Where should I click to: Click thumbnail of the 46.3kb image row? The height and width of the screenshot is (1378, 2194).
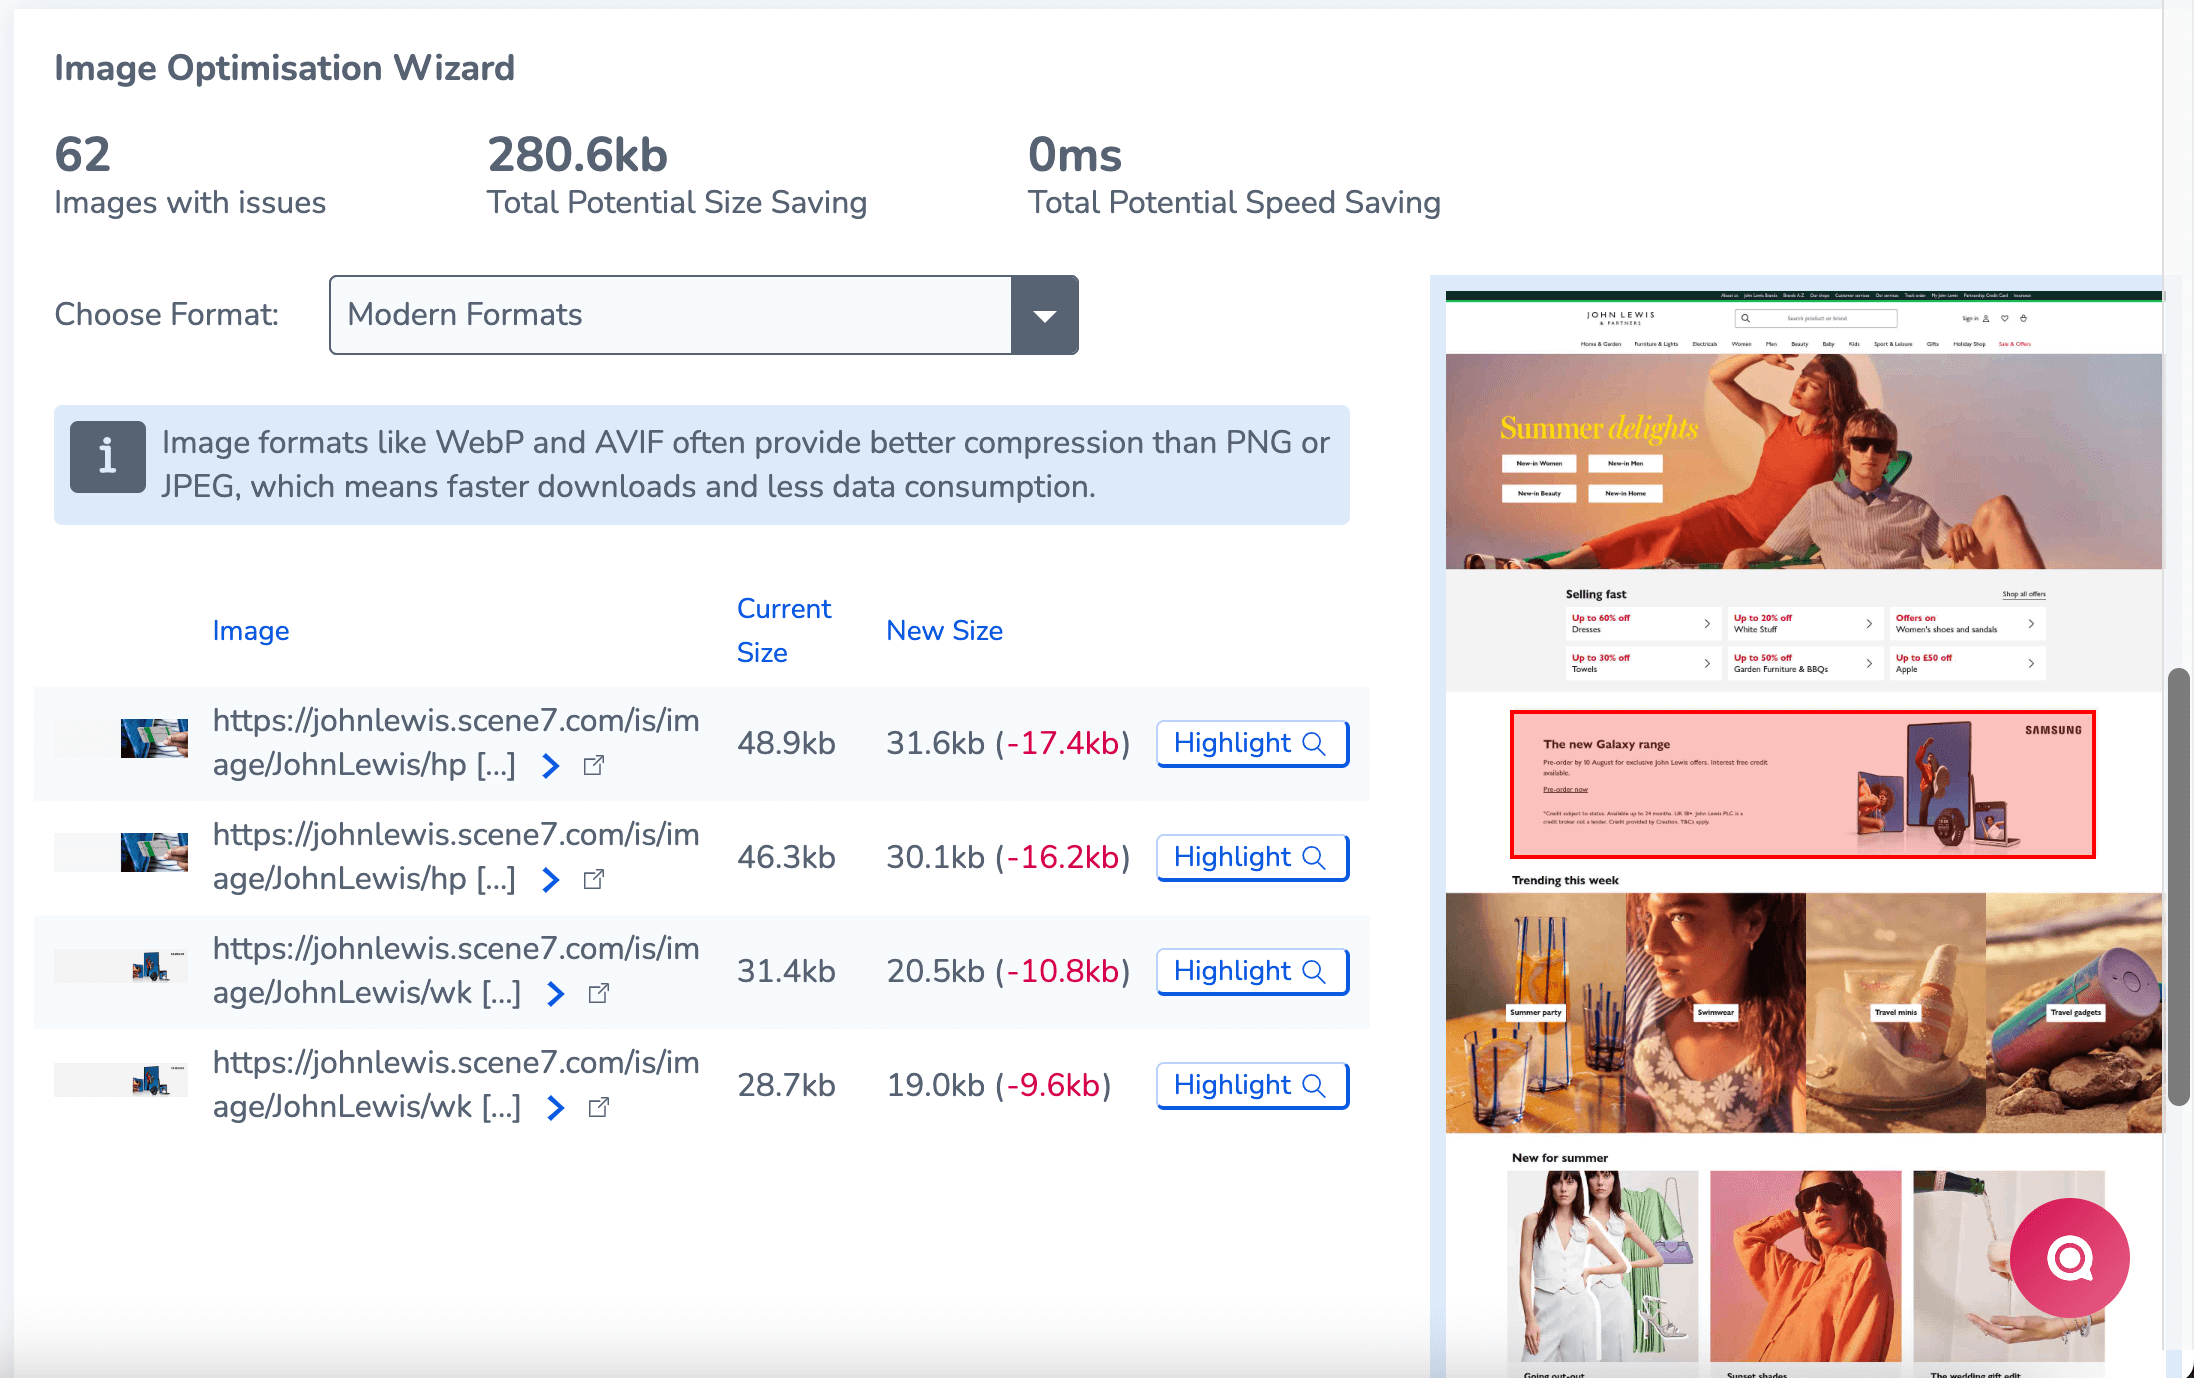point(121,852)
